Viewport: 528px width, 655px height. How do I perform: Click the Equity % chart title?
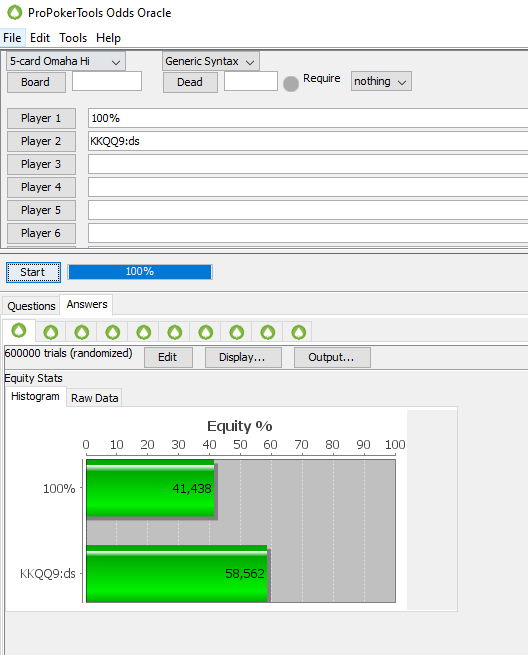coord(240,427)
